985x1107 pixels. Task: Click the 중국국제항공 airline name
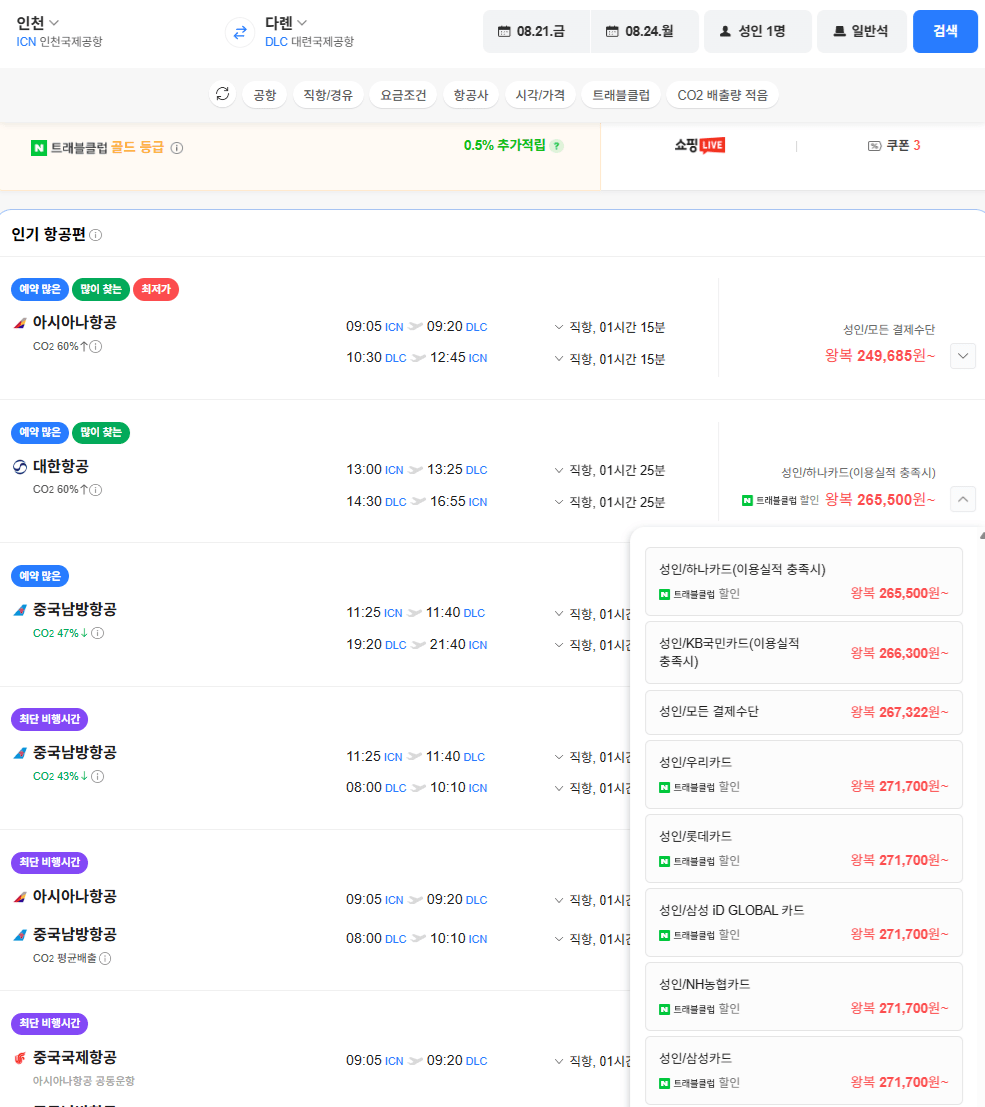click(x=75, y=1058)
